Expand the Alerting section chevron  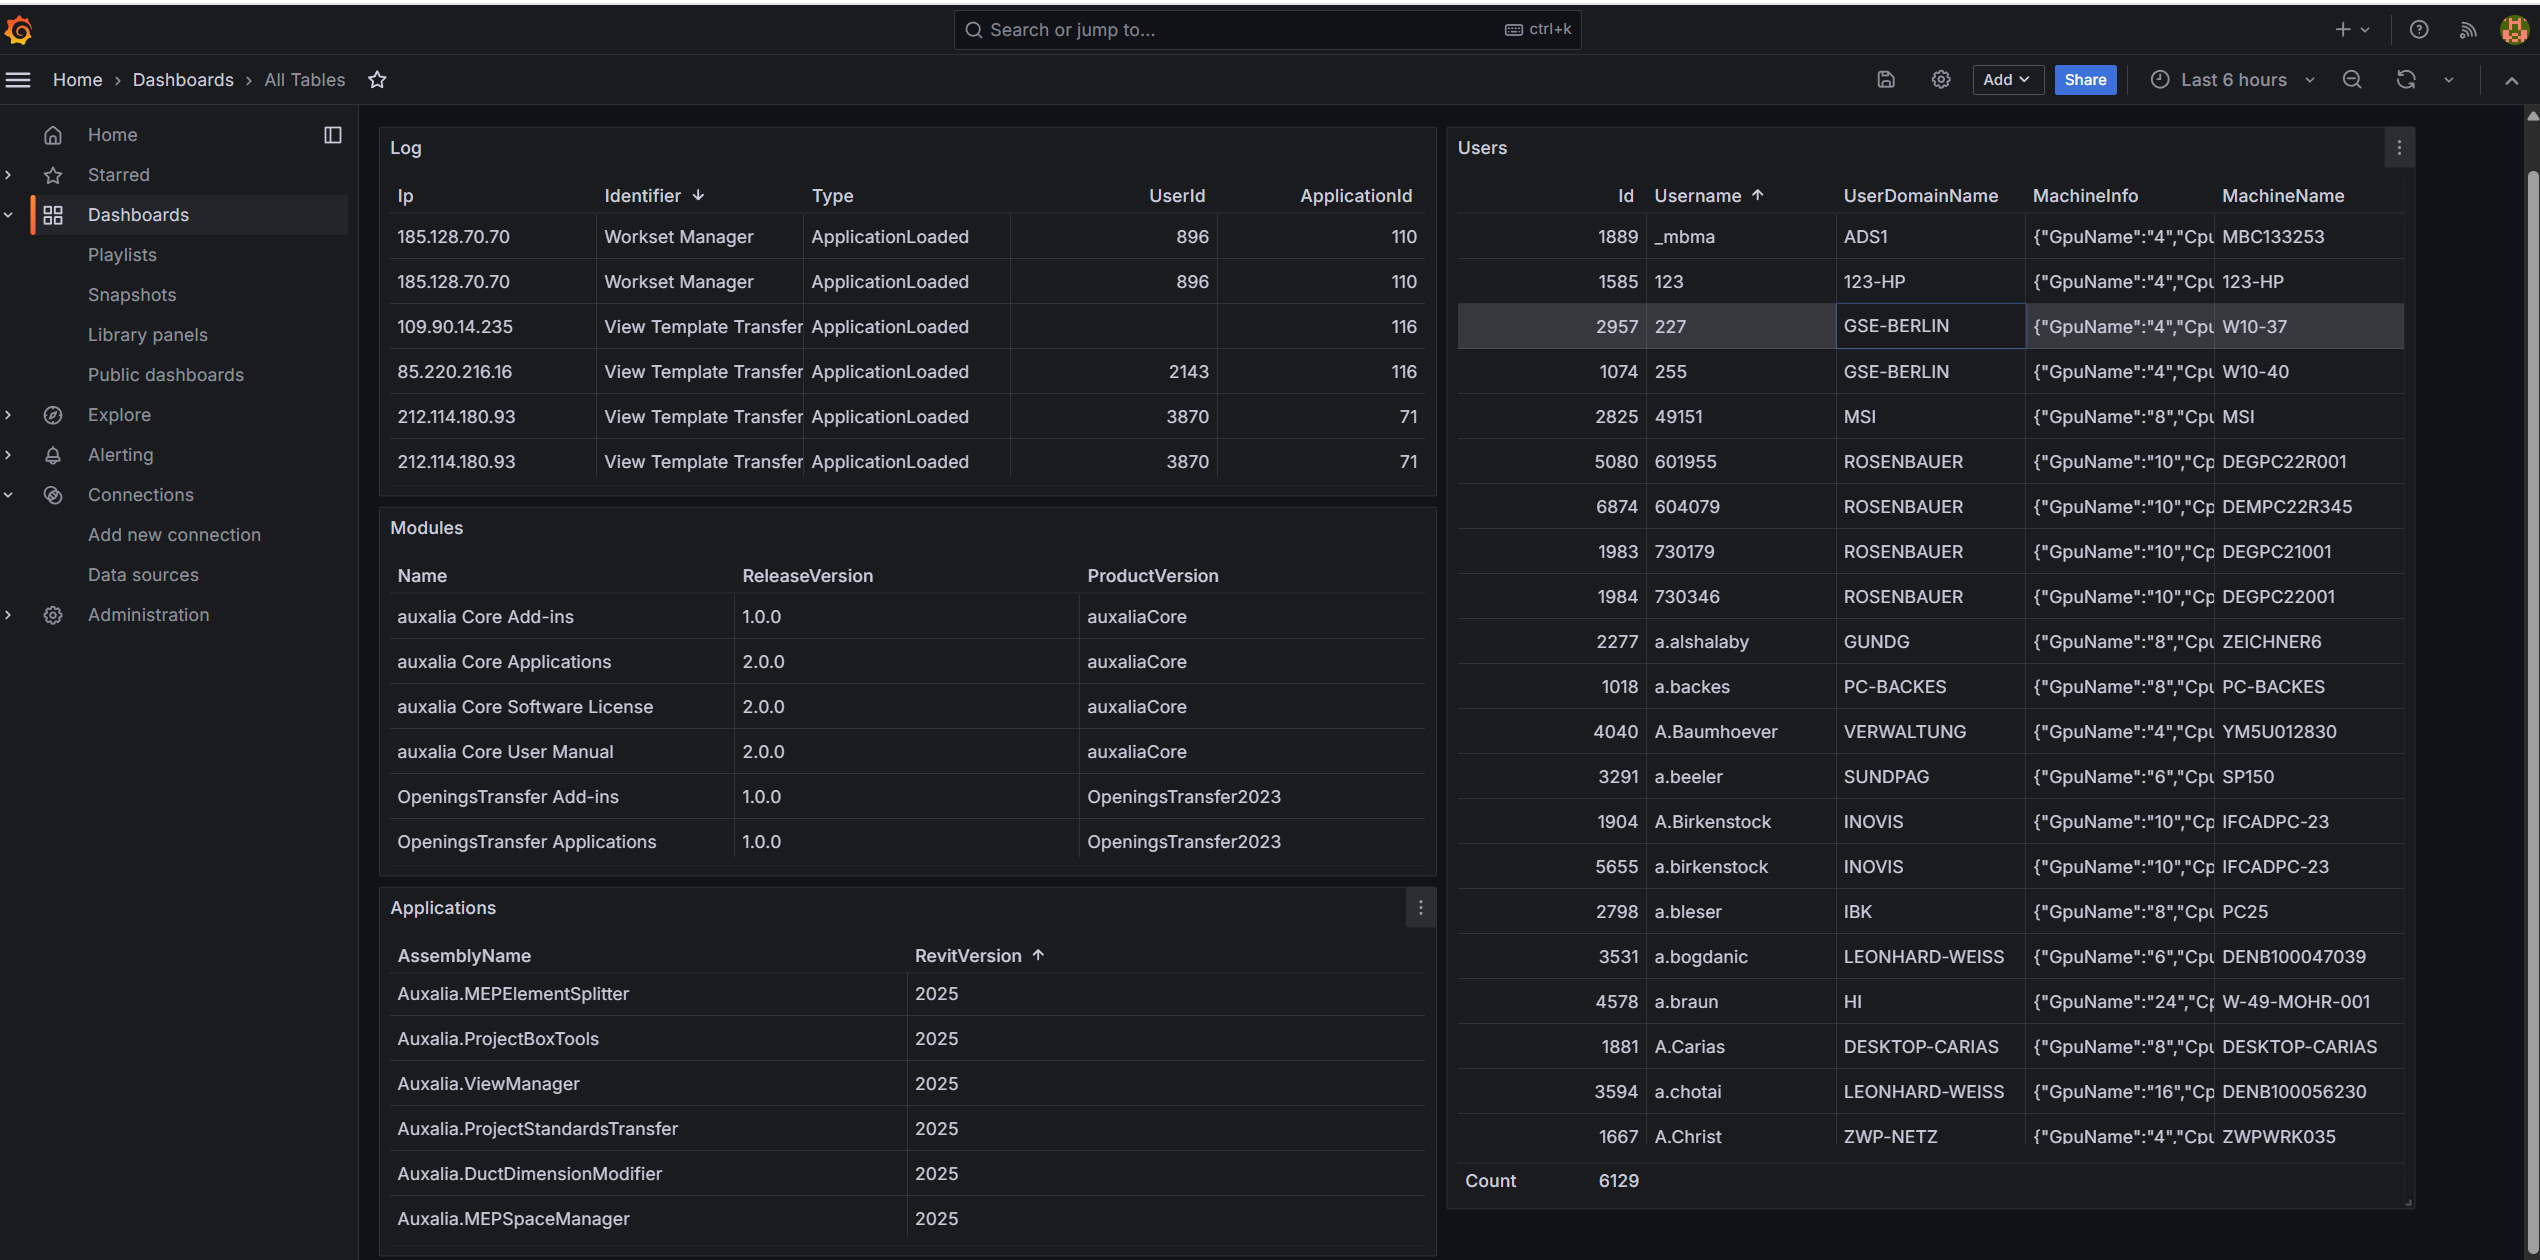pos(9,455)
